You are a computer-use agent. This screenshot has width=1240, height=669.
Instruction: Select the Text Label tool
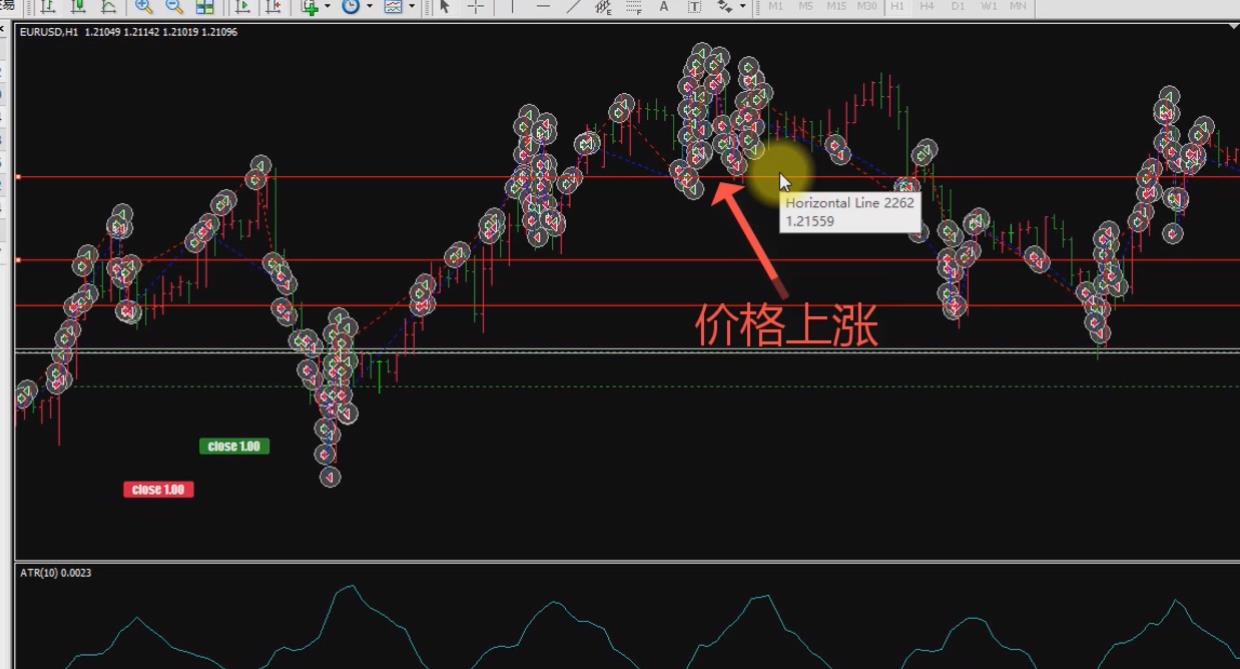pyautogui.click(x=694, y=7)
